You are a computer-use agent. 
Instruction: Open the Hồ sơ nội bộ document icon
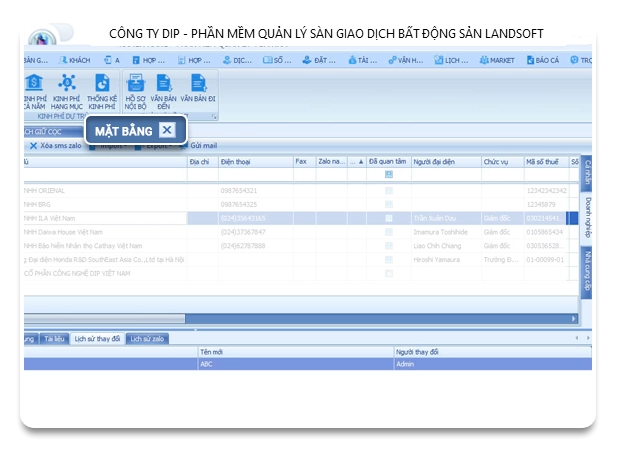coord(135,90)
